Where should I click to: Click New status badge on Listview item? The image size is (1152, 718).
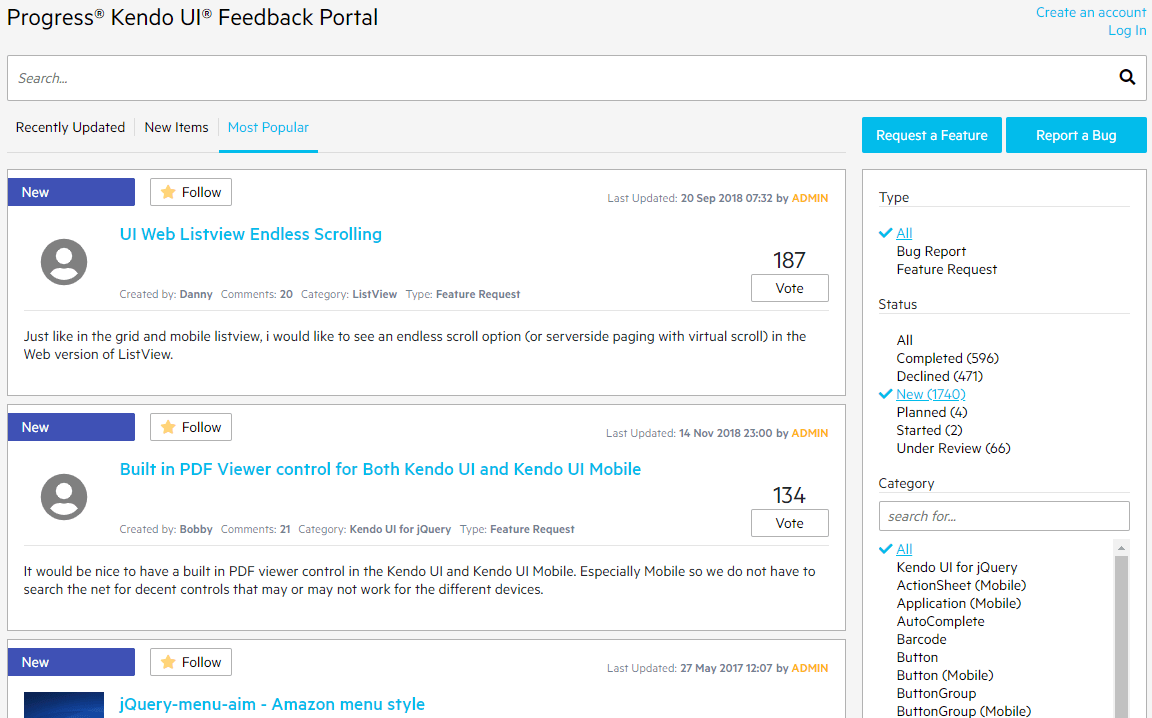point(71,192)
